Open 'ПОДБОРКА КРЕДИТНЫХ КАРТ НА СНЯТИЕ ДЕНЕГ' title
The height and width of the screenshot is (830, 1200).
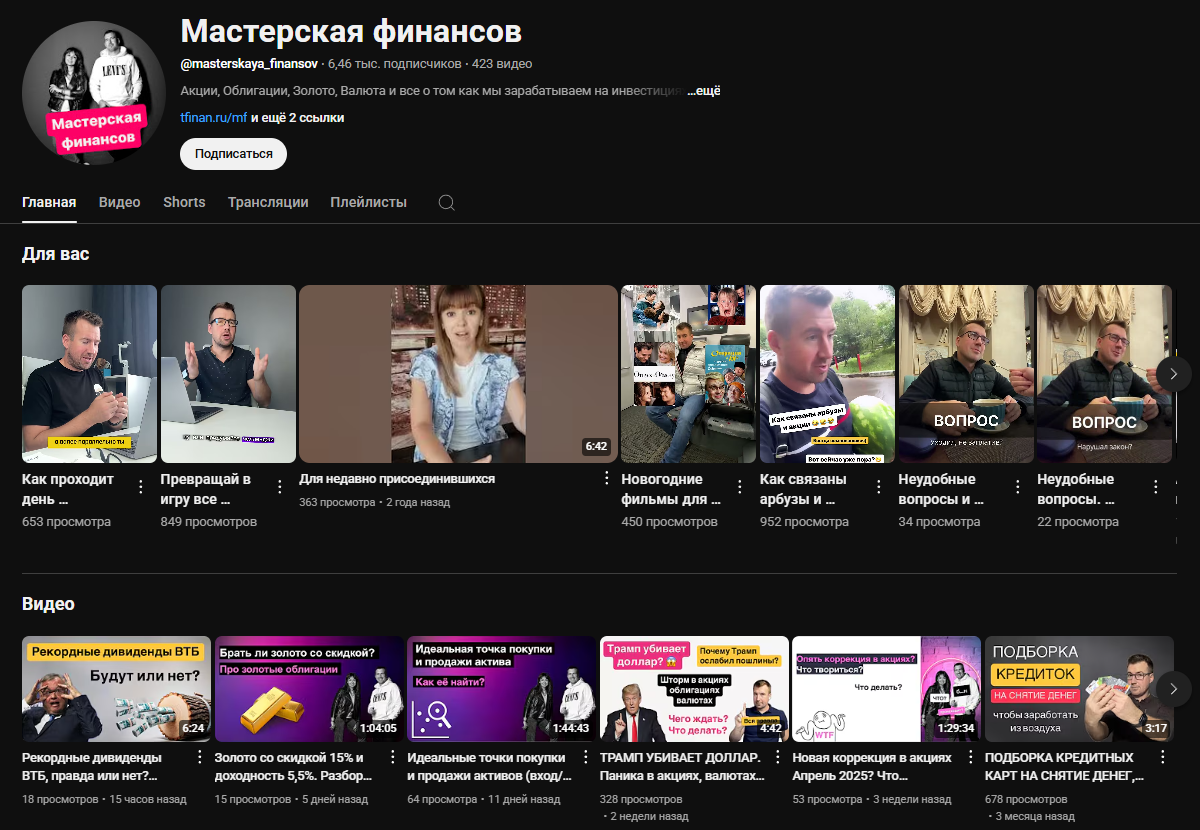click(1064, 766)
